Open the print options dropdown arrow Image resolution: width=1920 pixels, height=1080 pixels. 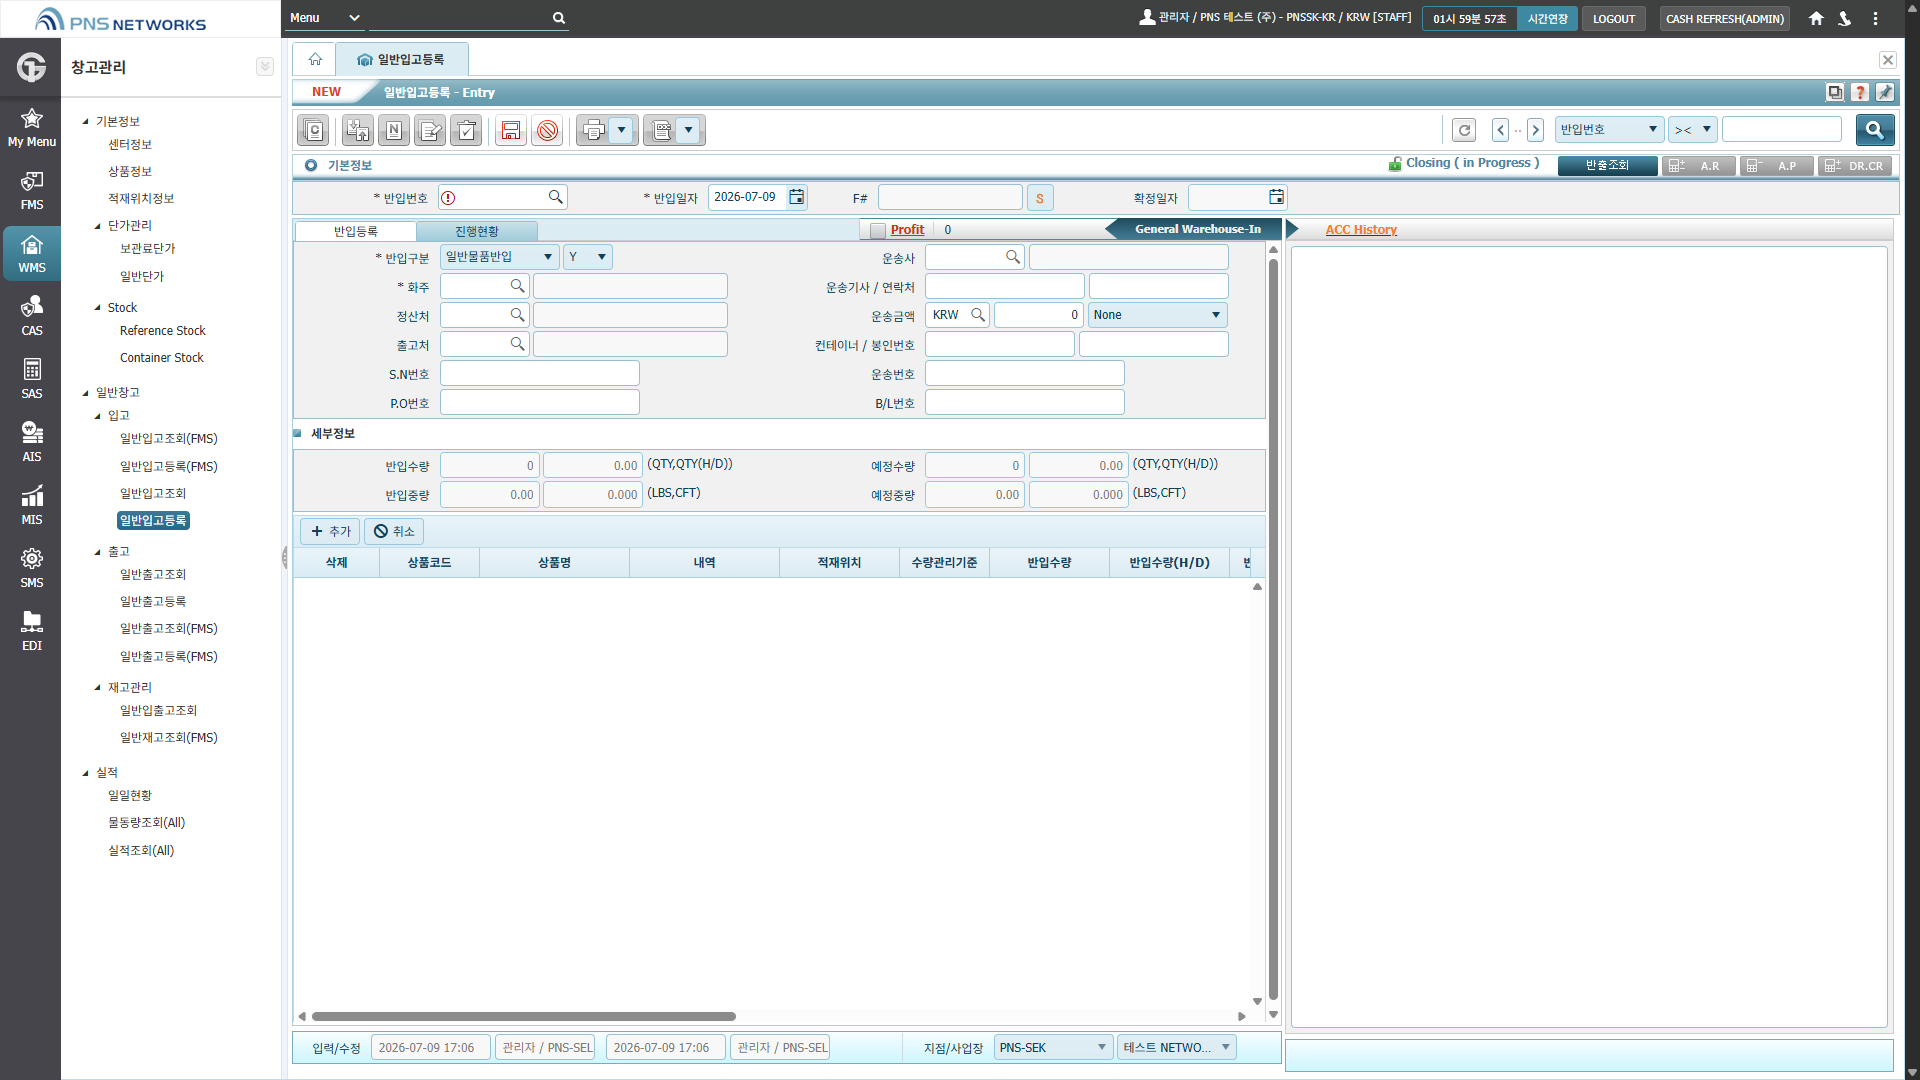coord(621,131)
